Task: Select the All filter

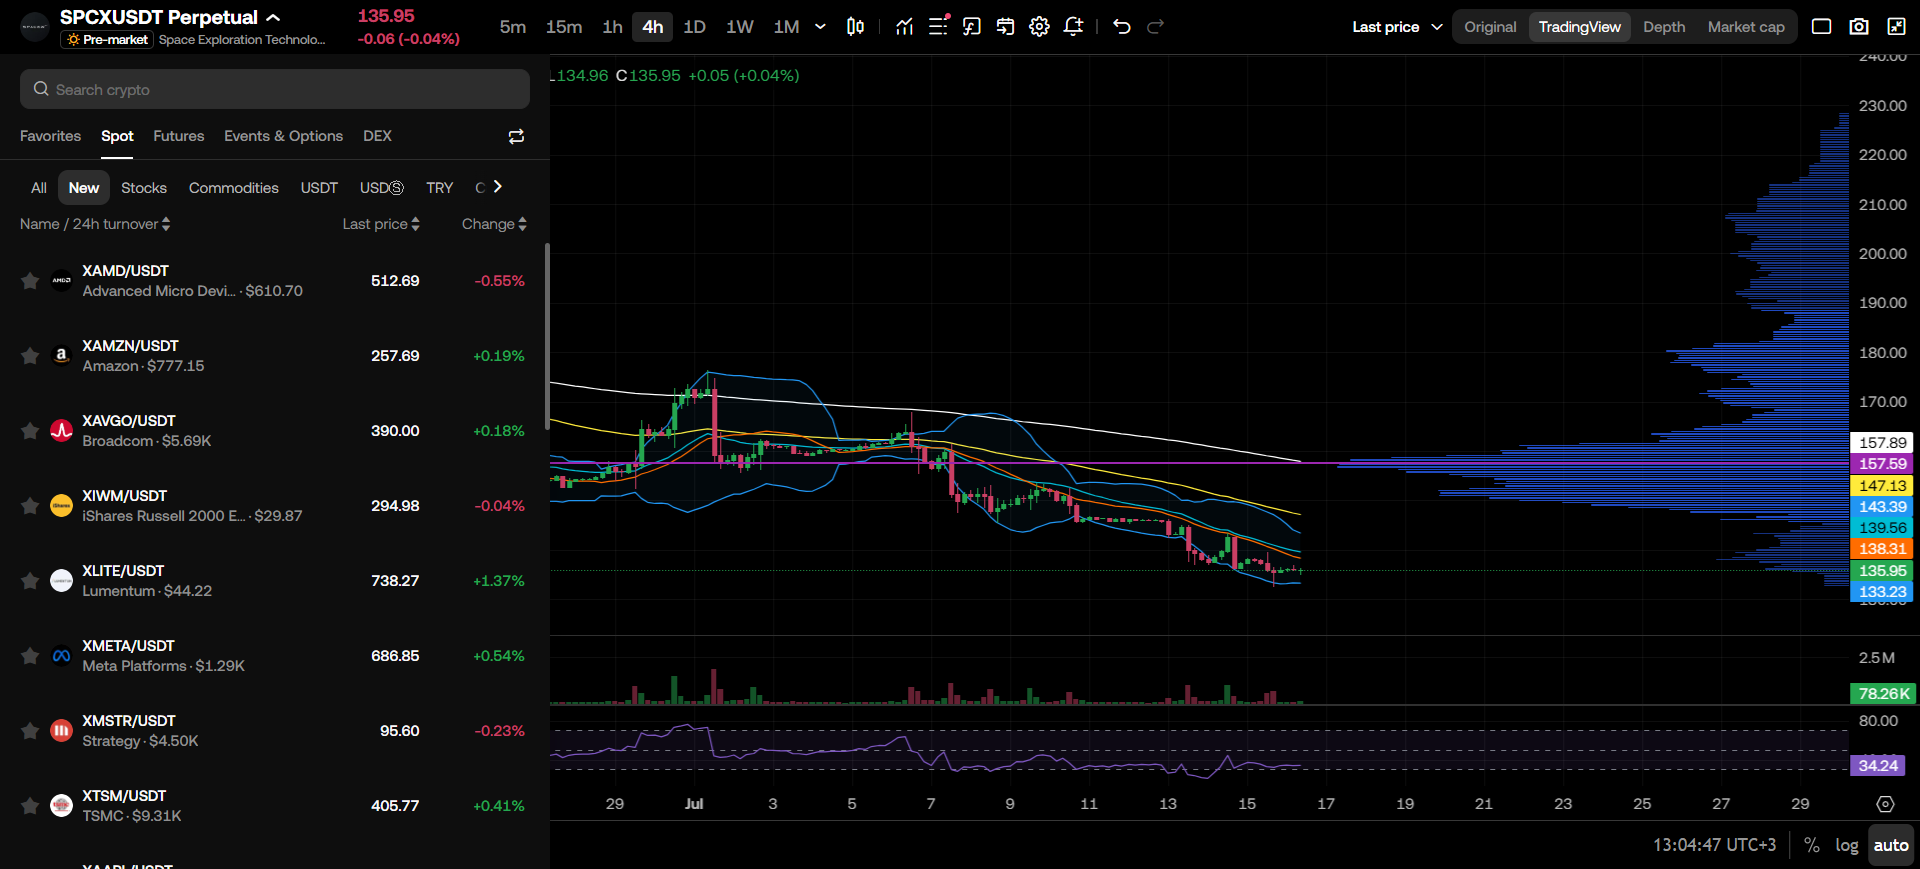Action: (x=39, y=188)
